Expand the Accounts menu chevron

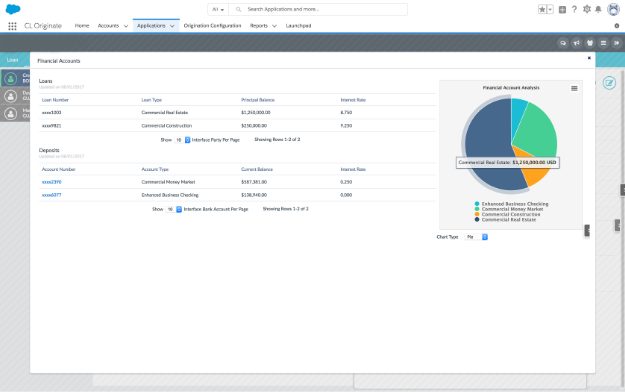pos(126,26)
